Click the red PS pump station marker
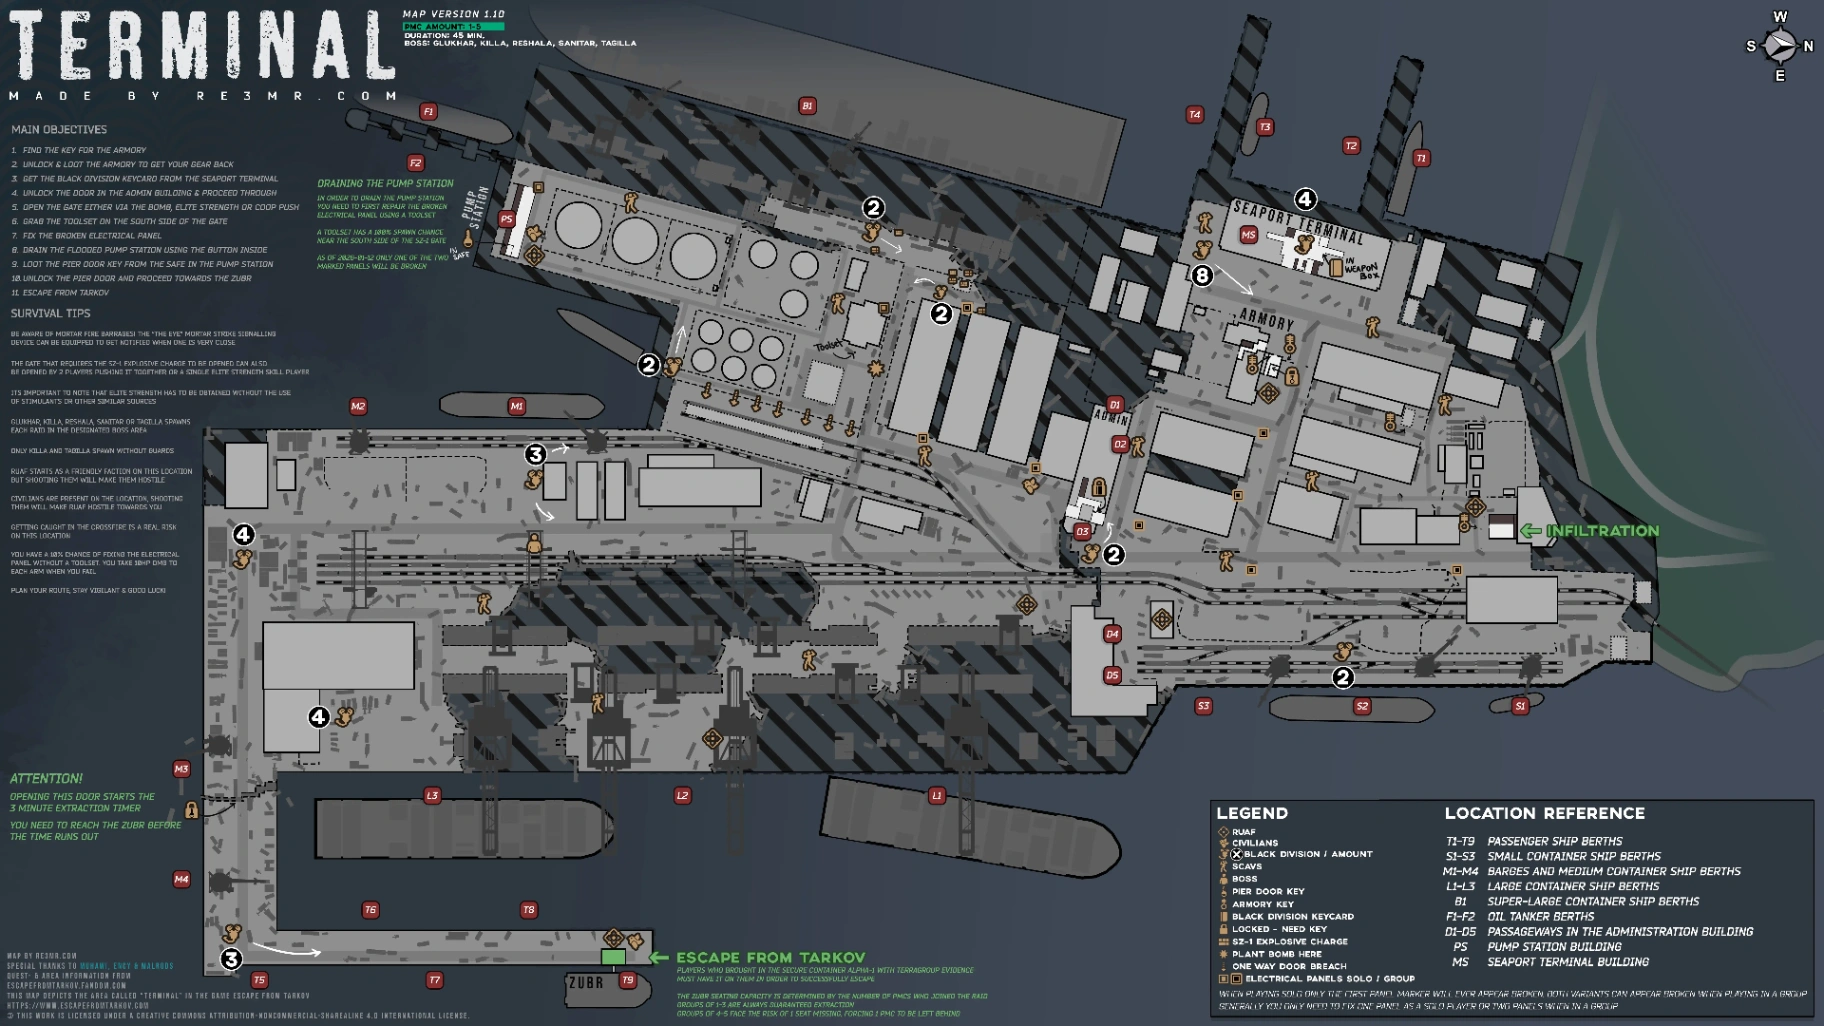Screen dimensions: 1824x1026 pyautogui.click(x=507, y=219)
